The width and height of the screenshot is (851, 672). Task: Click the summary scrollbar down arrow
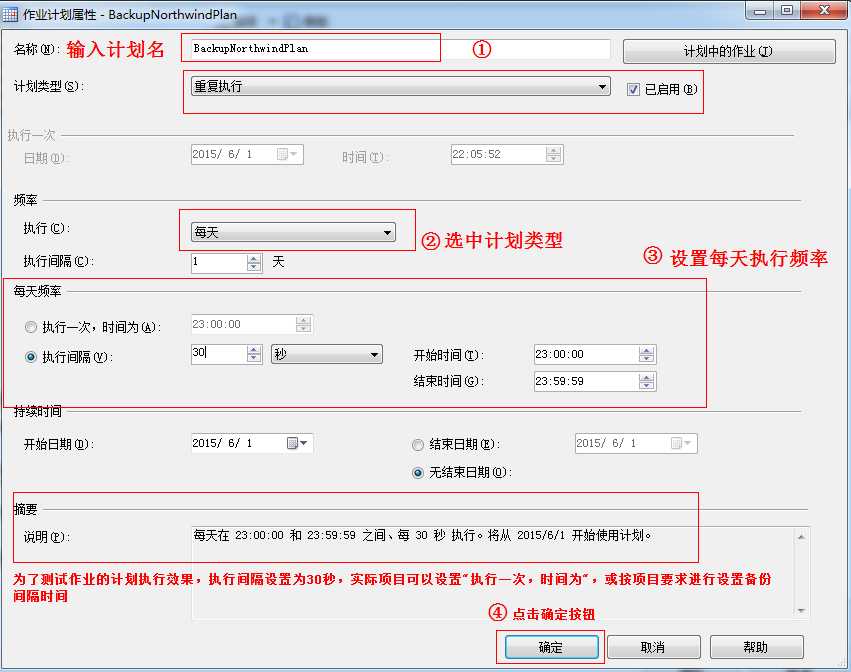802,611
